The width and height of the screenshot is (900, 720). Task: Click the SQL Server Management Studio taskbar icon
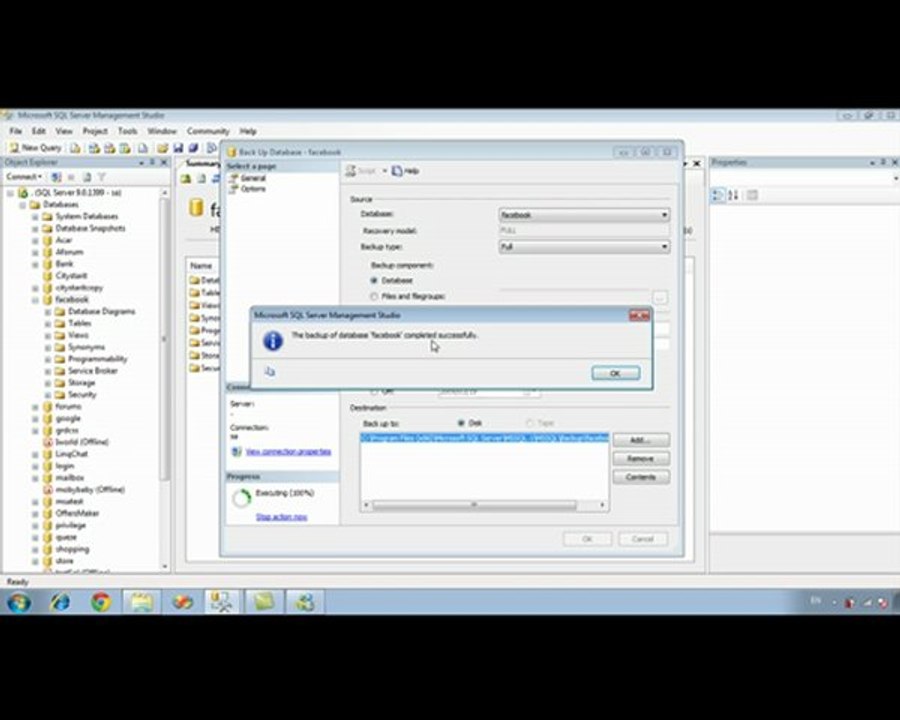click(x=223, y=602)
